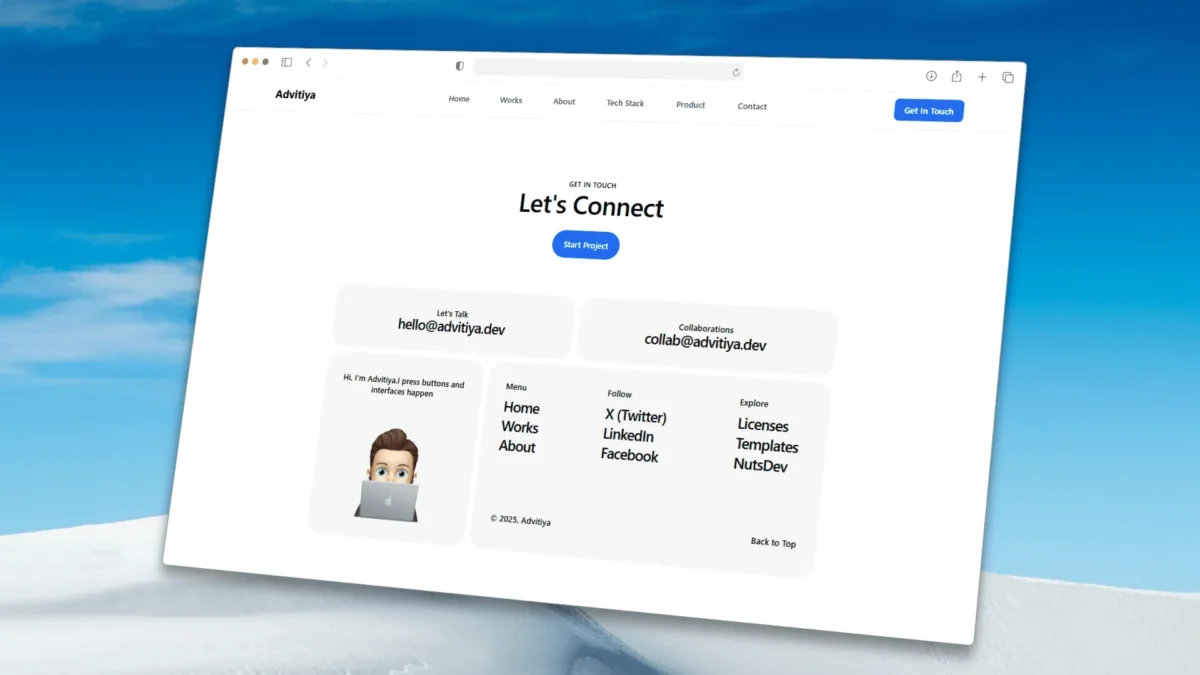
Task: Open the browser downloads icon
Action: pyautogui.click(x=931, y=76)
